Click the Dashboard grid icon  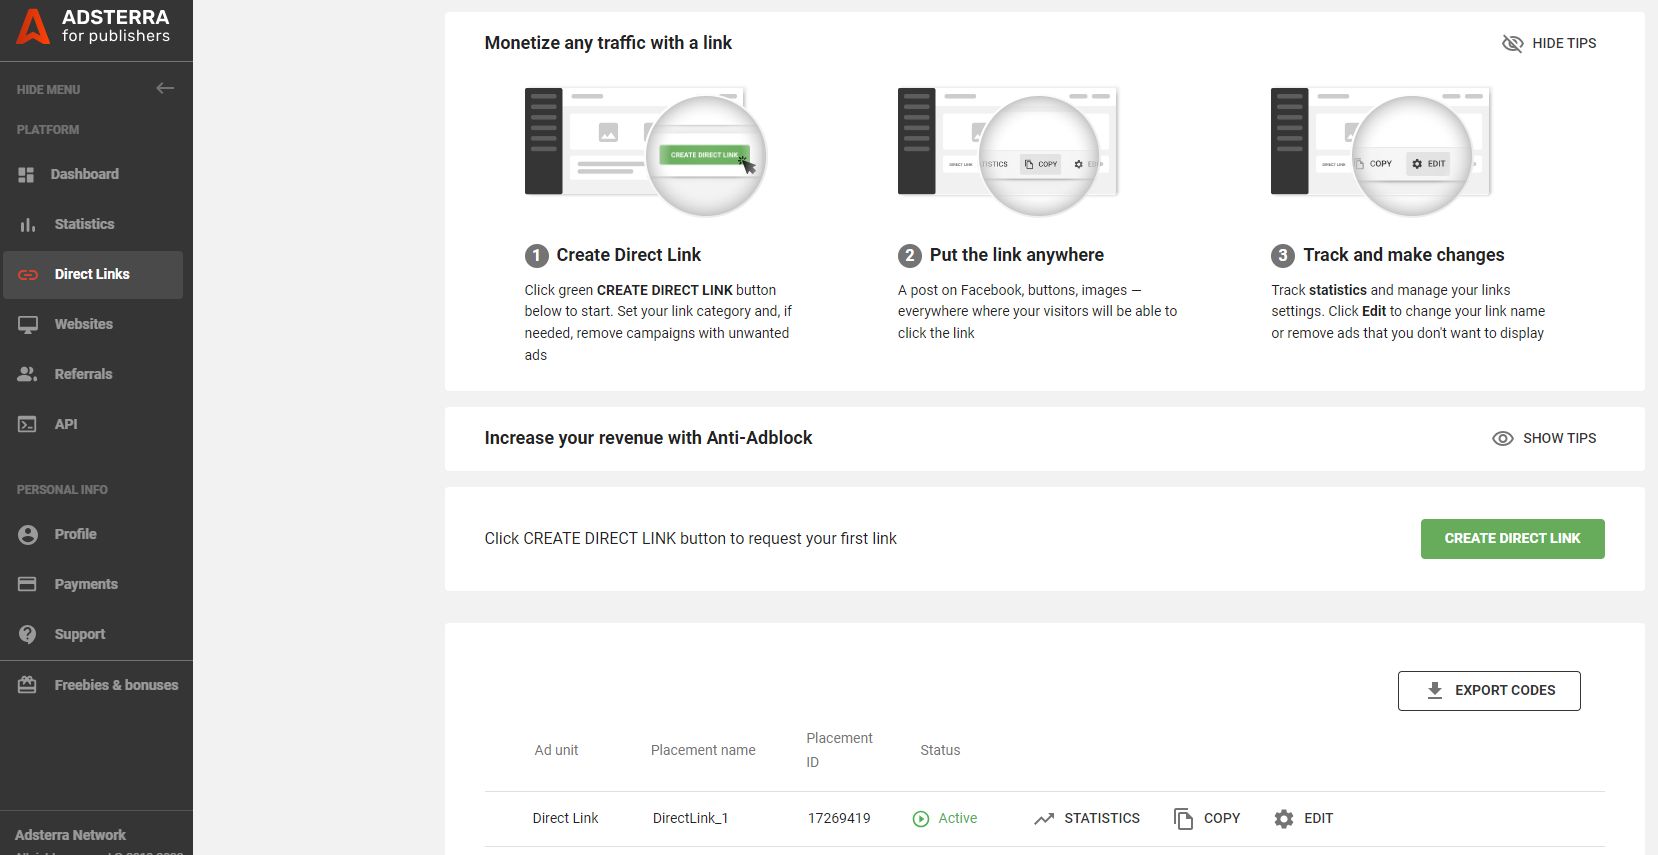tap(27, 175)
